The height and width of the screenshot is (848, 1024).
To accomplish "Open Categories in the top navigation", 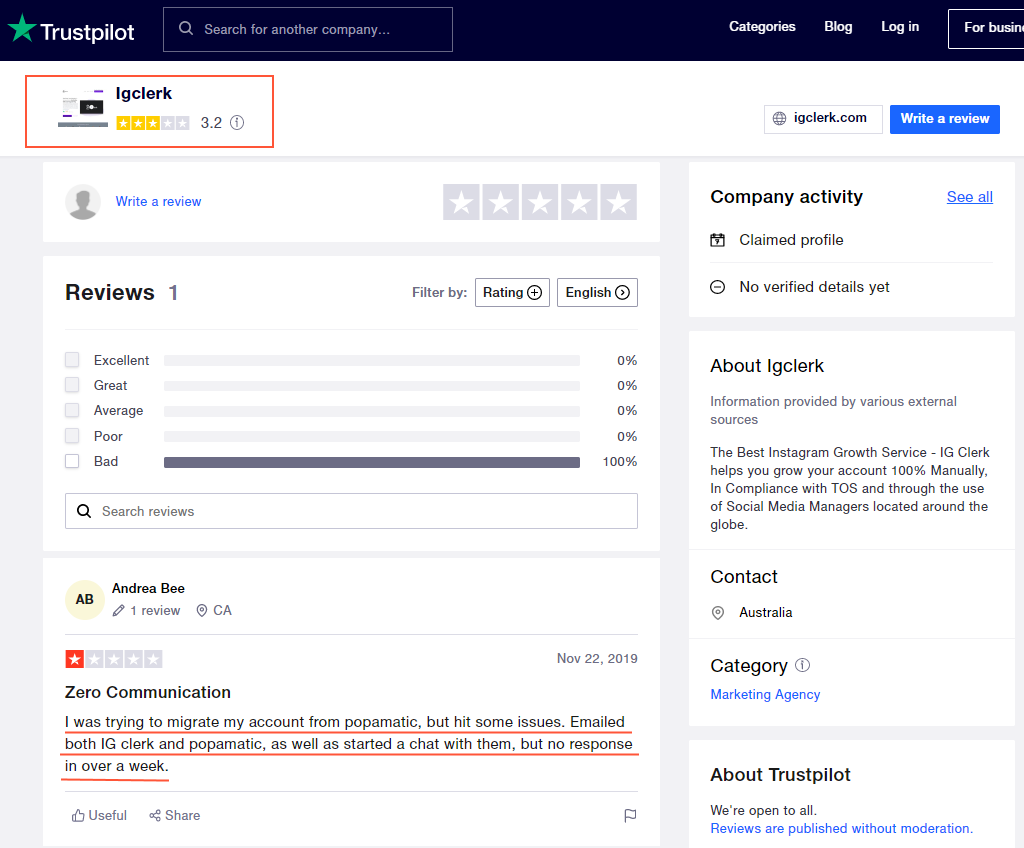I will (x=762, y=27).
